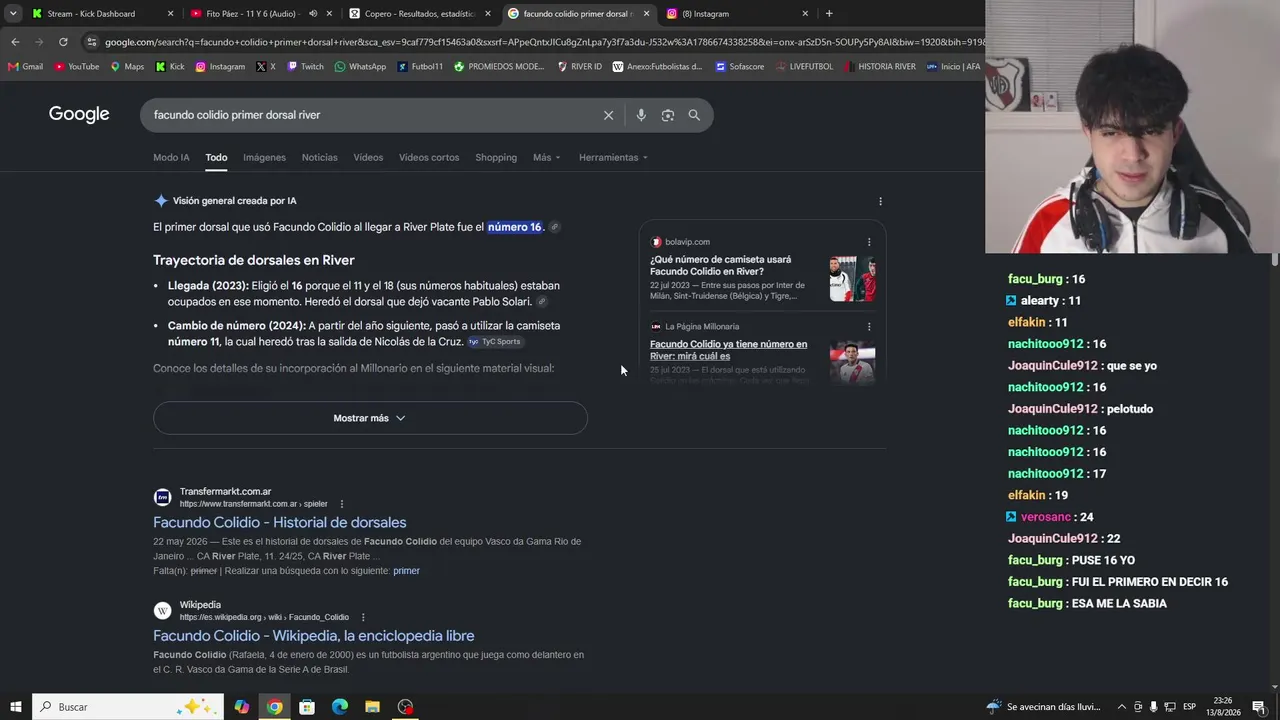The image size is (1280, 720).
Task: Show the source link after 'número 16'
Action: [555, 227]
